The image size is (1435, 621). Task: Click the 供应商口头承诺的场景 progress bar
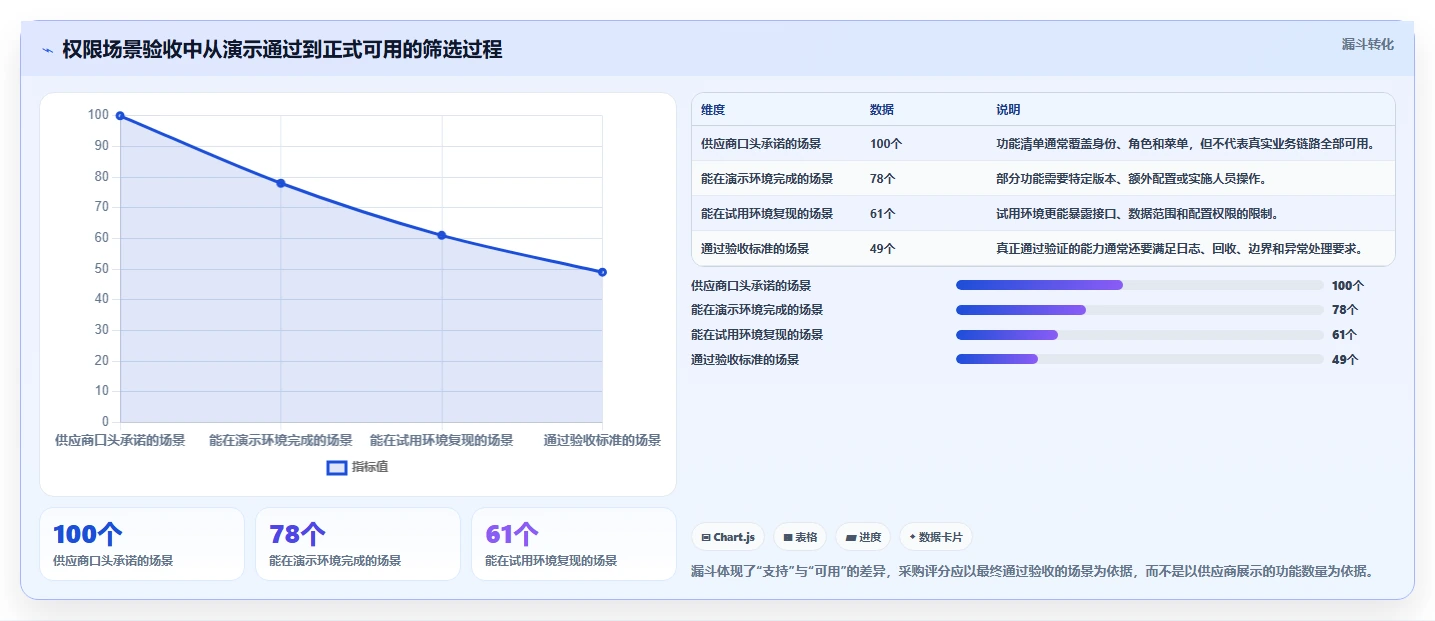point(1140,285)
